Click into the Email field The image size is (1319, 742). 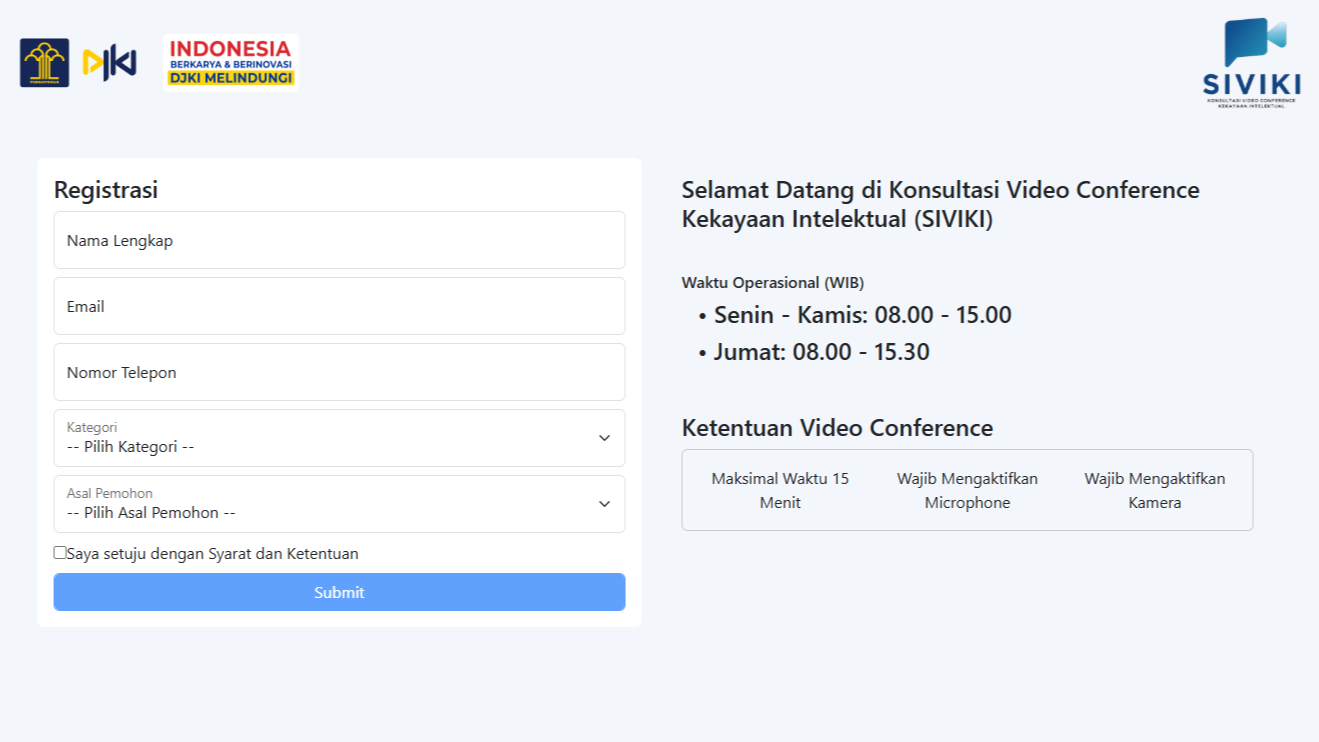pyautogui.click(x=339, y=306)
